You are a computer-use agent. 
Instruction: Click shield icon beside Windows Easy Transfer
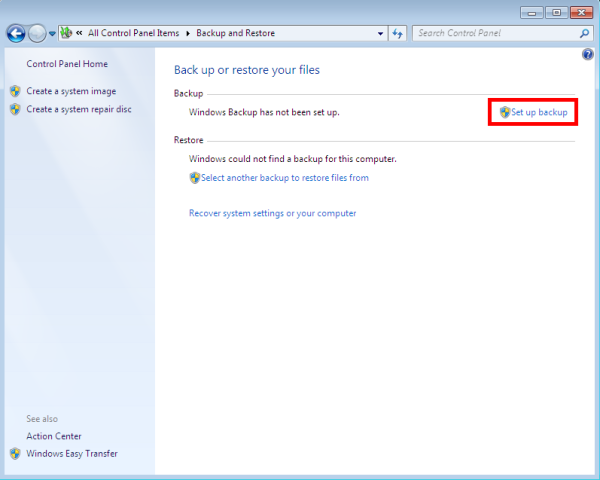click(x=15, y=454)
